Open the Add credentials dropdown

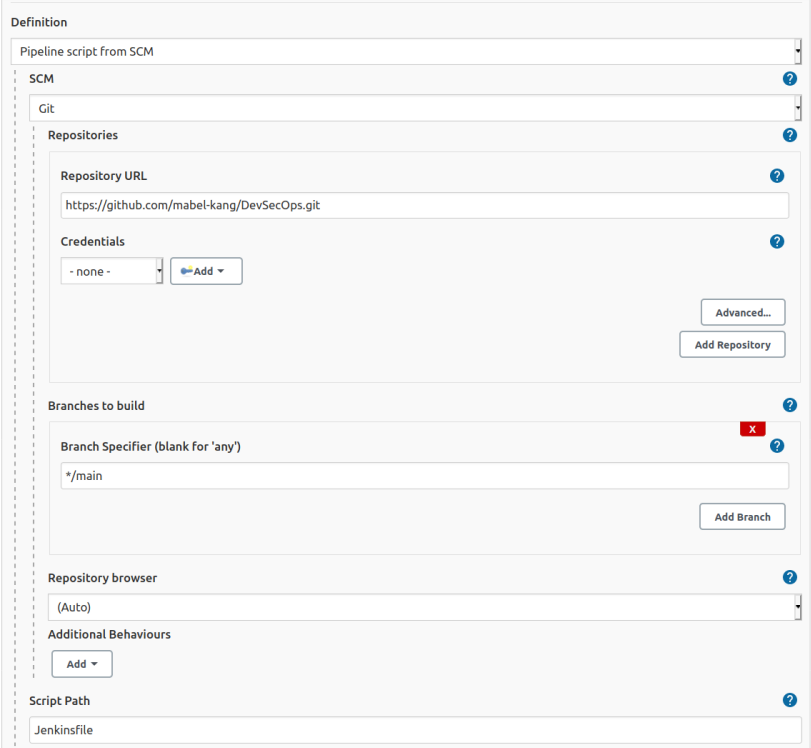206,270
